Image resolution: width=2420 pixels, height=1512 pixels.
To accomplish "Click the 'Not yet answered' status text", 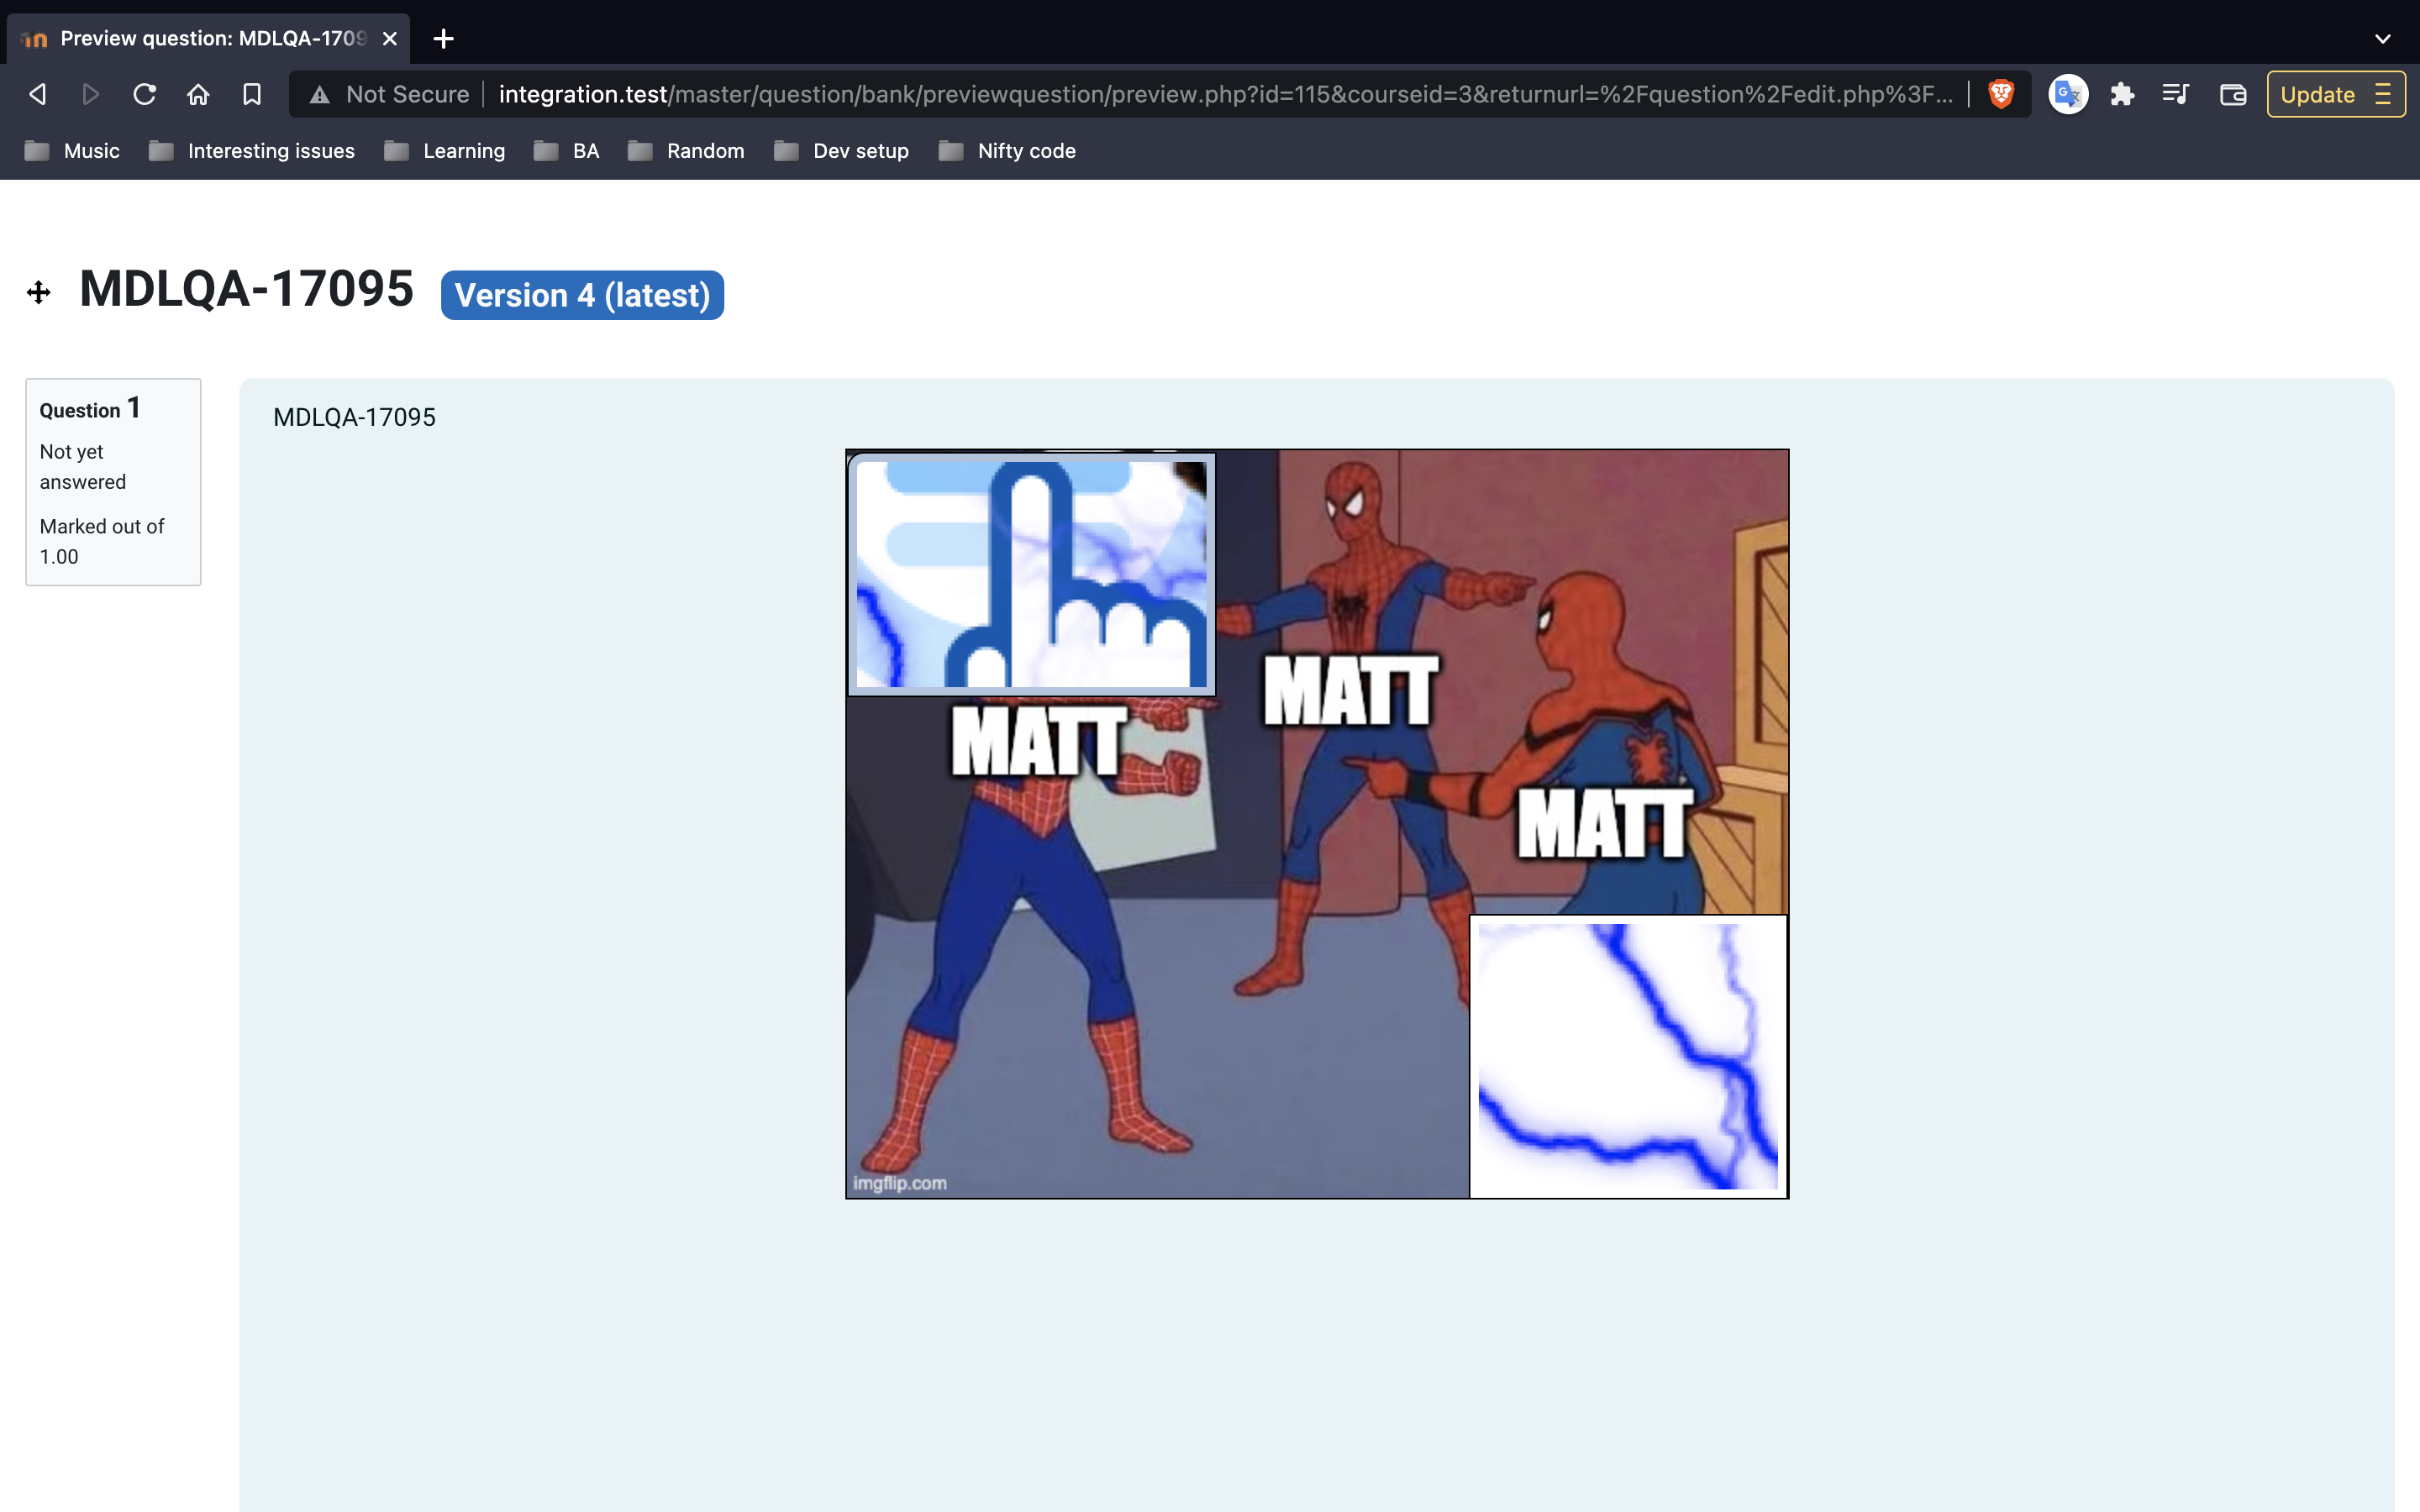I will click(x=83, y=467).
